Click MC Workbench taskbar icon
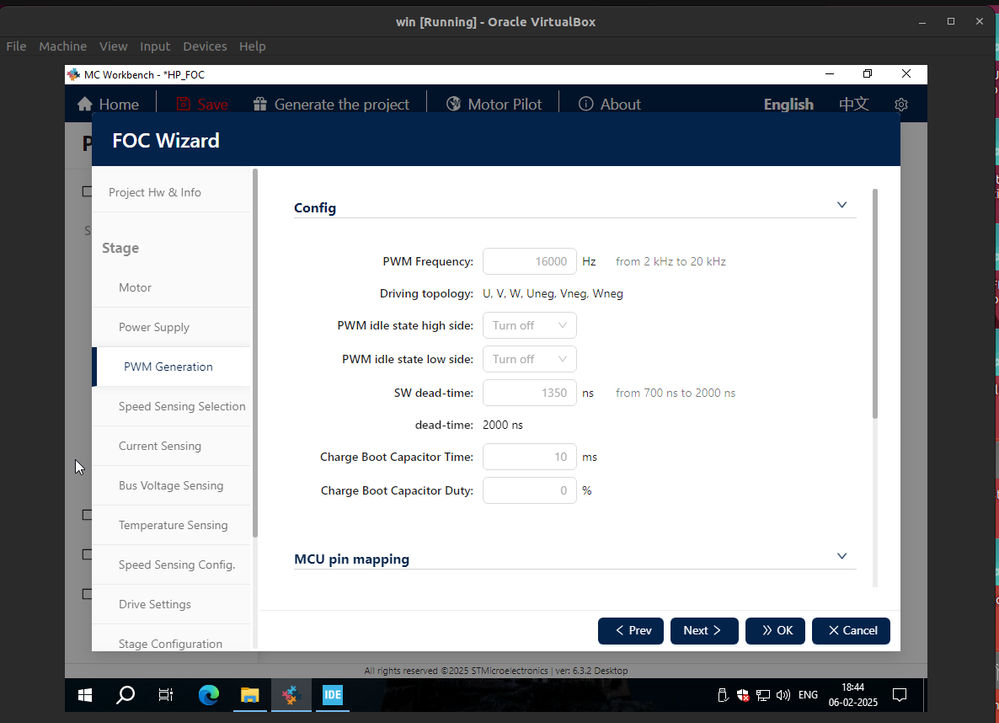The width and height of the screenshot is (999, 723). coord(291,695)
